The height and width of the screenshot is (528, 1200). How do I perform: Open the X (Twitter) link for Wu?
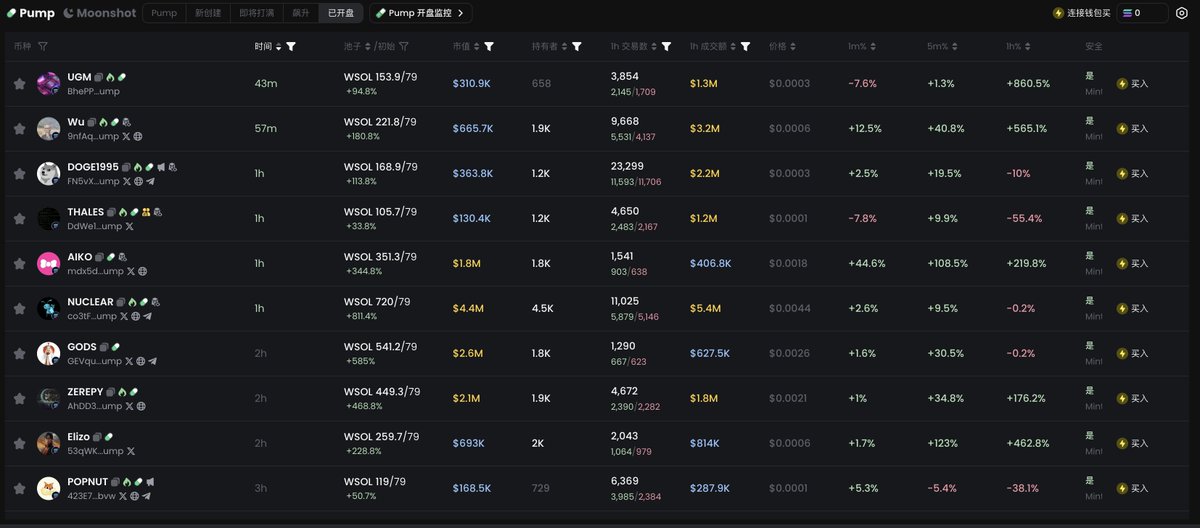point(127,137)
